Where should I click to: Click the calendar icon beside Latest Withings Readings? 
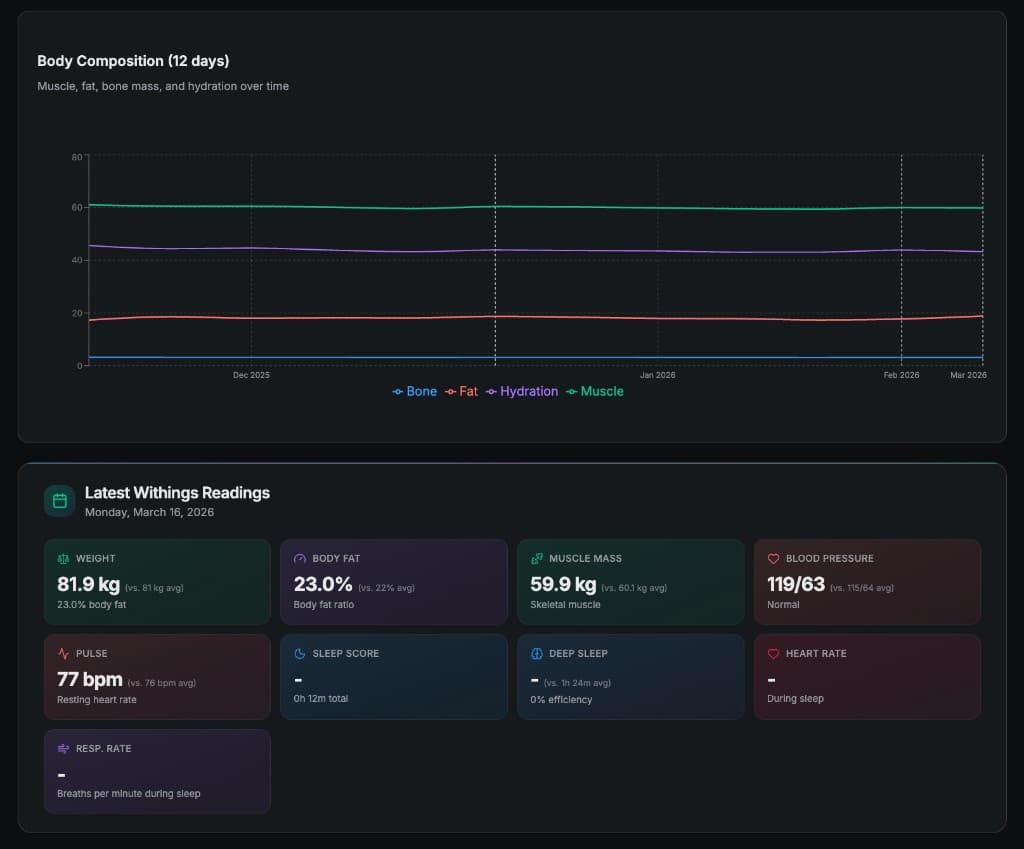click(59, 501)
